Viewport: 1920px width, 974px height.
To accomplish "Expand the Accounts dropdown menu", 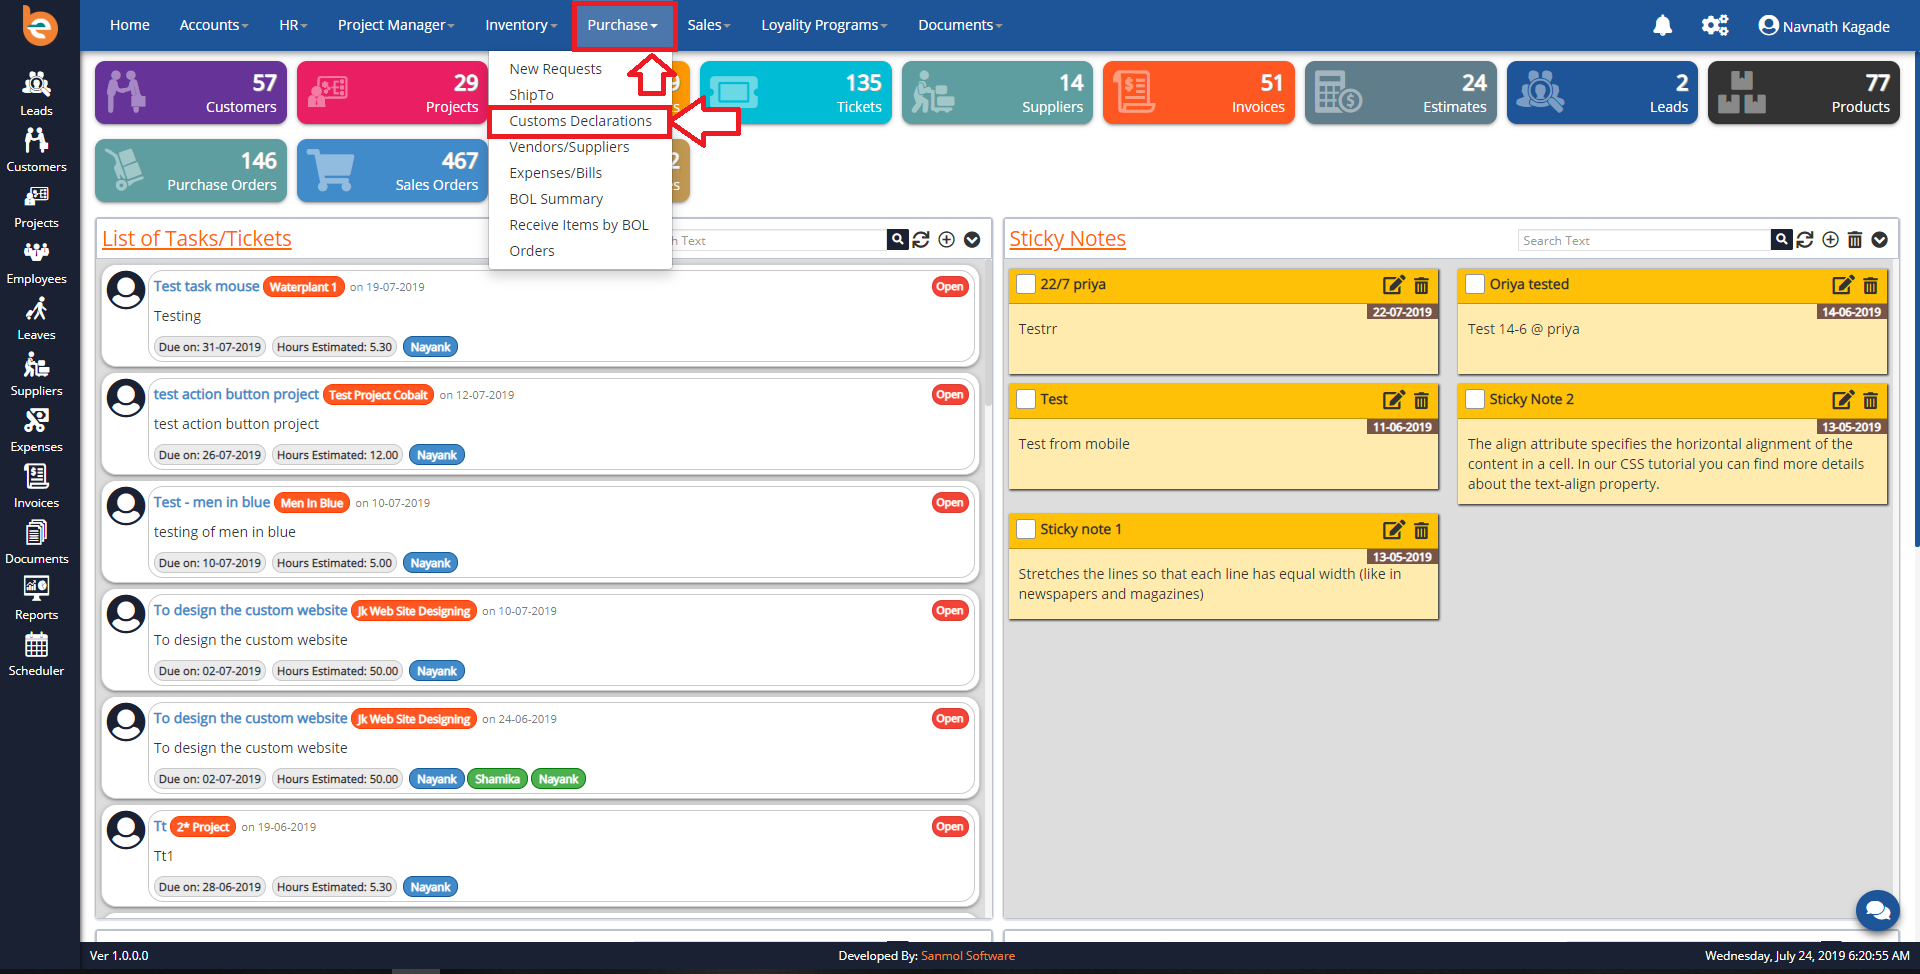I will tap(213, 25).
